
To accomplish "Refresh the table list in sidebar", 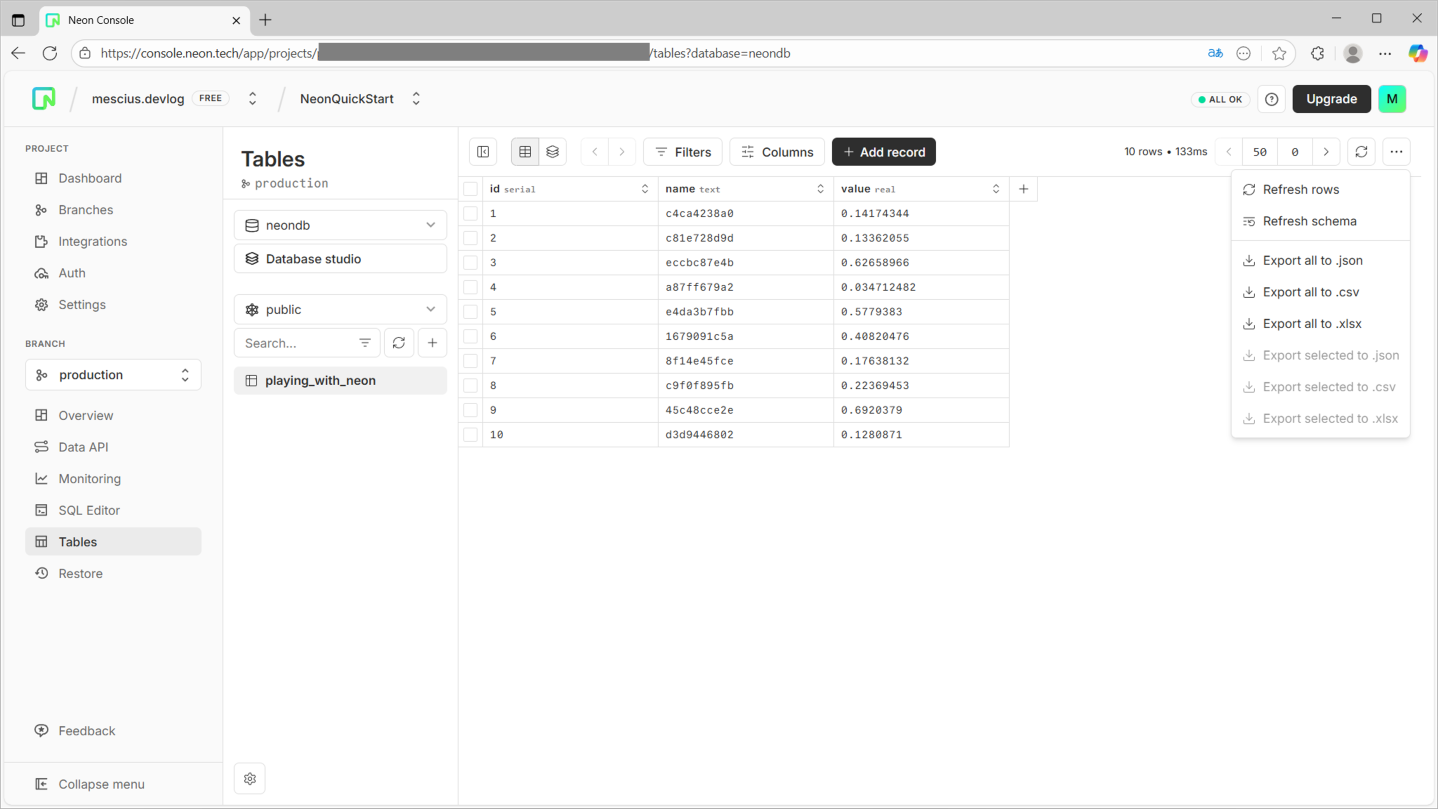I will click(399, 343).
